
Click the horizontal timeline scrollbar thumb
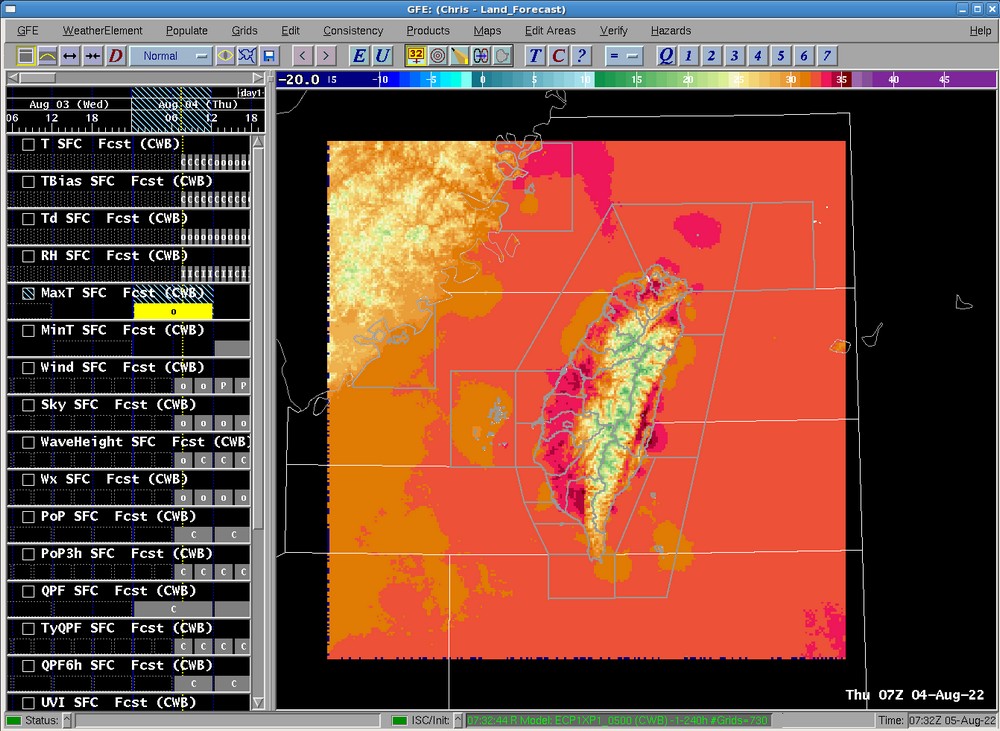[x=37, y=78]
